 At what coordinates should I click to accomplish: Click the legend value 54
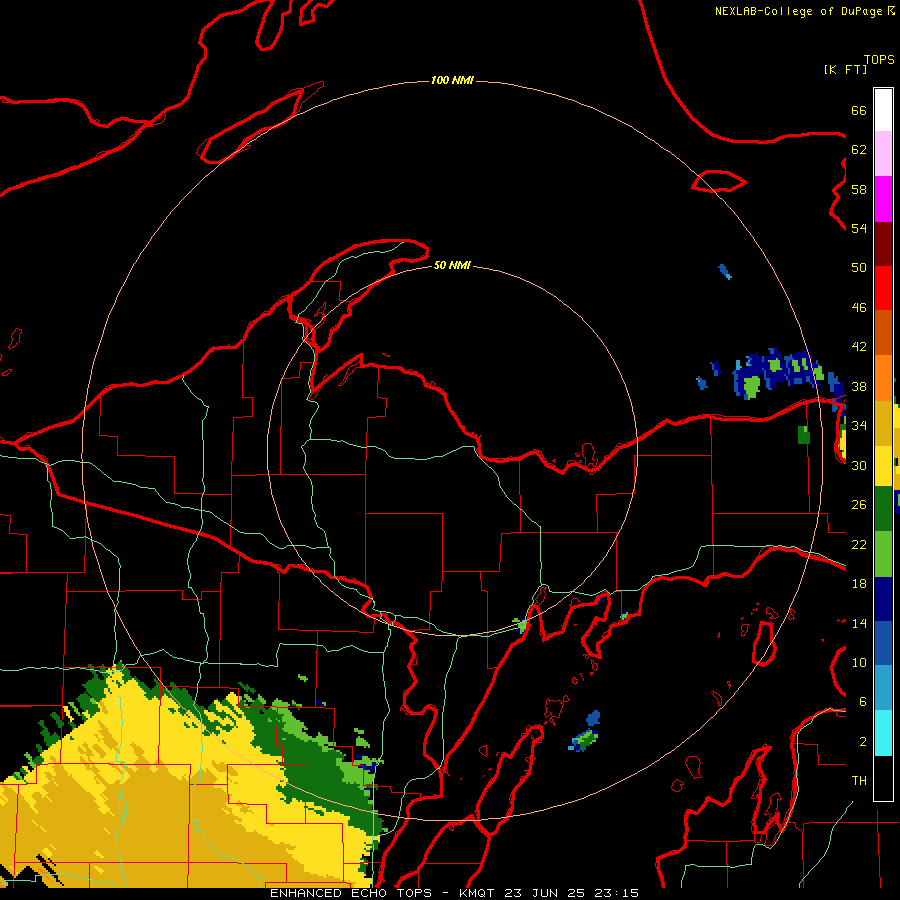pos(859,228)
